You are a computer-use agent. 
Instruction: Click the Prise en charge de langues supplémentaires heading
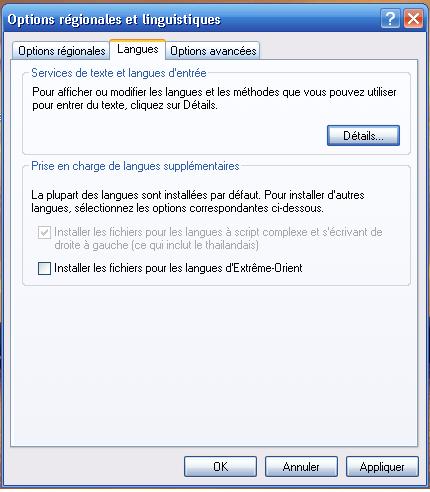[135, 166]
